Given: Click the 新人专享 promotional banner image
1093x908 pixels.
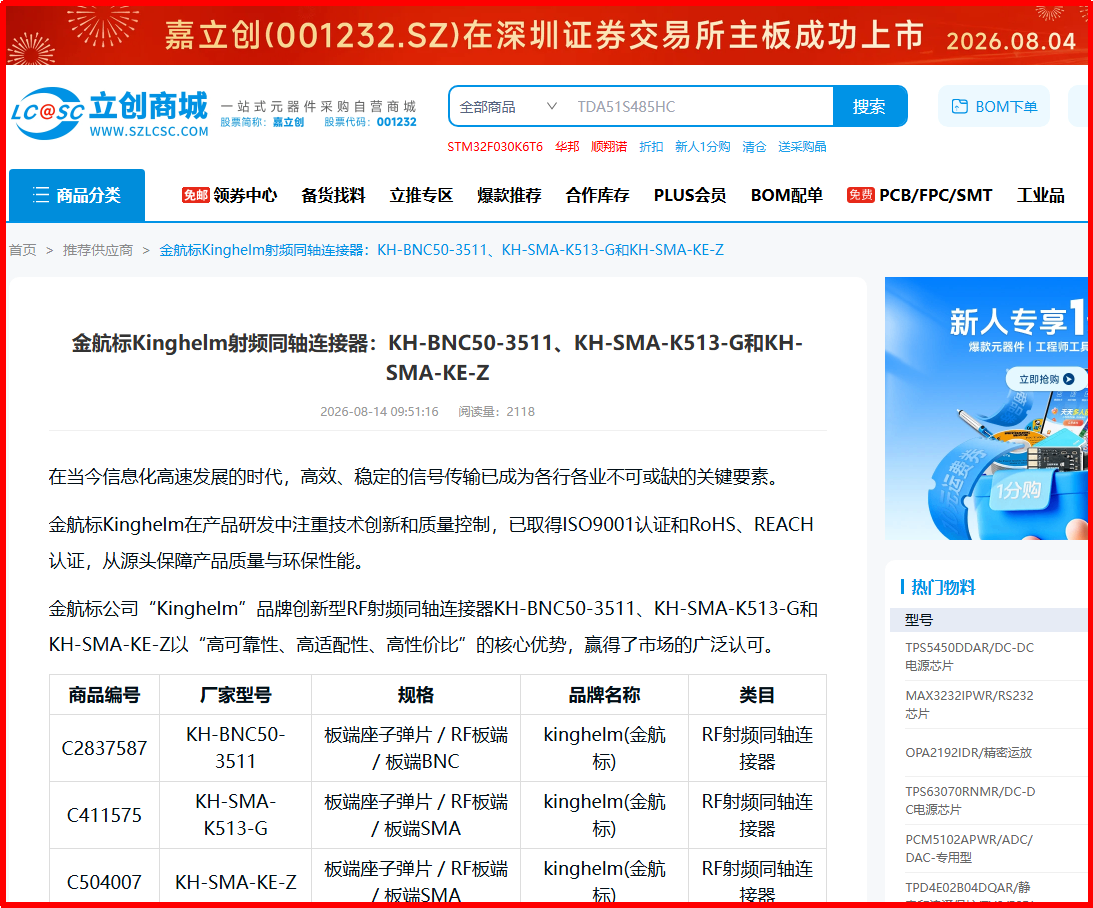Looking at the screenshot, I should [x=986, y=408].
